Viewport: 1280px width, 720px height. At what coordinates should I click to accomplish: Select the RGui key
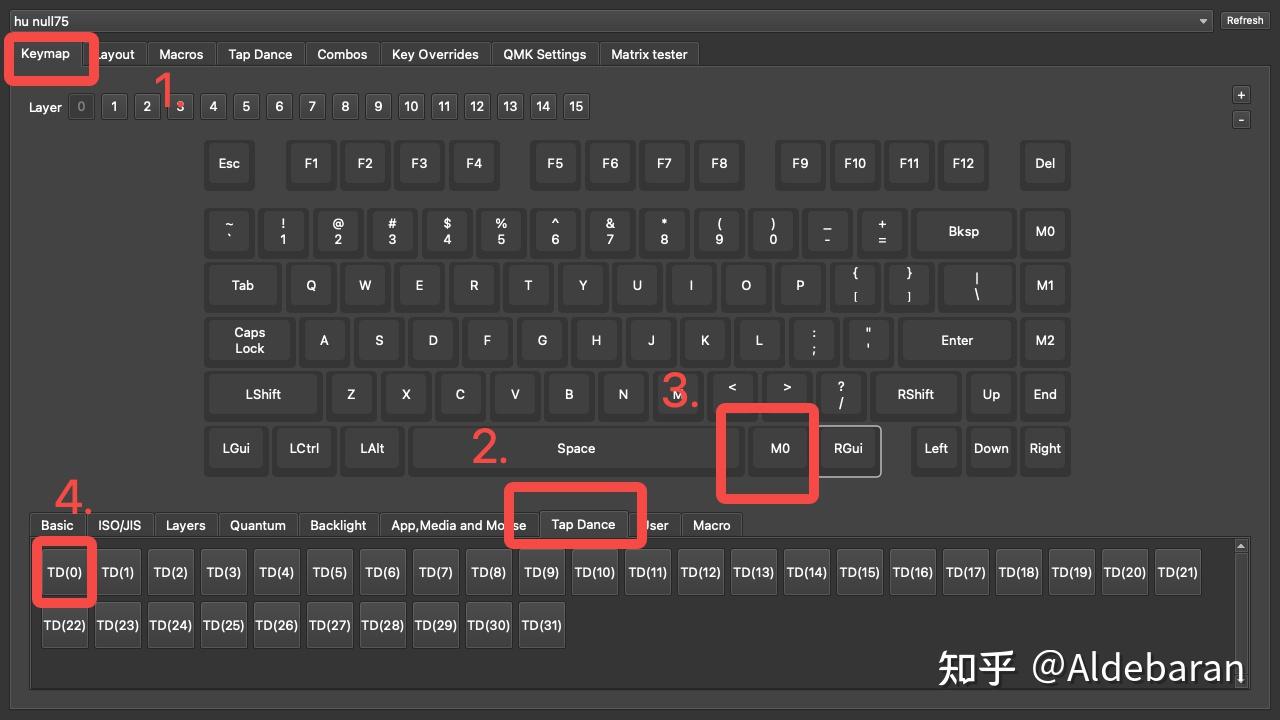848,449
